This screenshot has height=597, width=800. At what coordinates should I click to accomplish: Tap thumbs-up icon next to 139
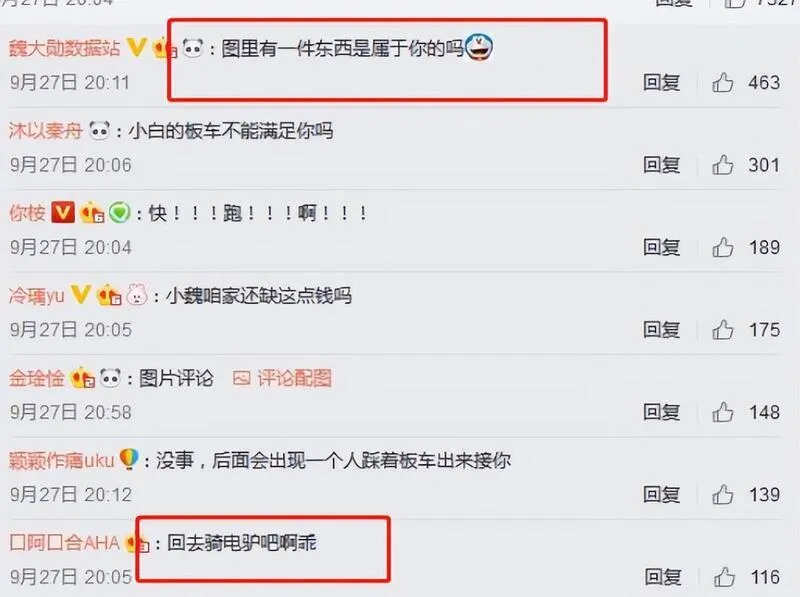click(722, 494)
